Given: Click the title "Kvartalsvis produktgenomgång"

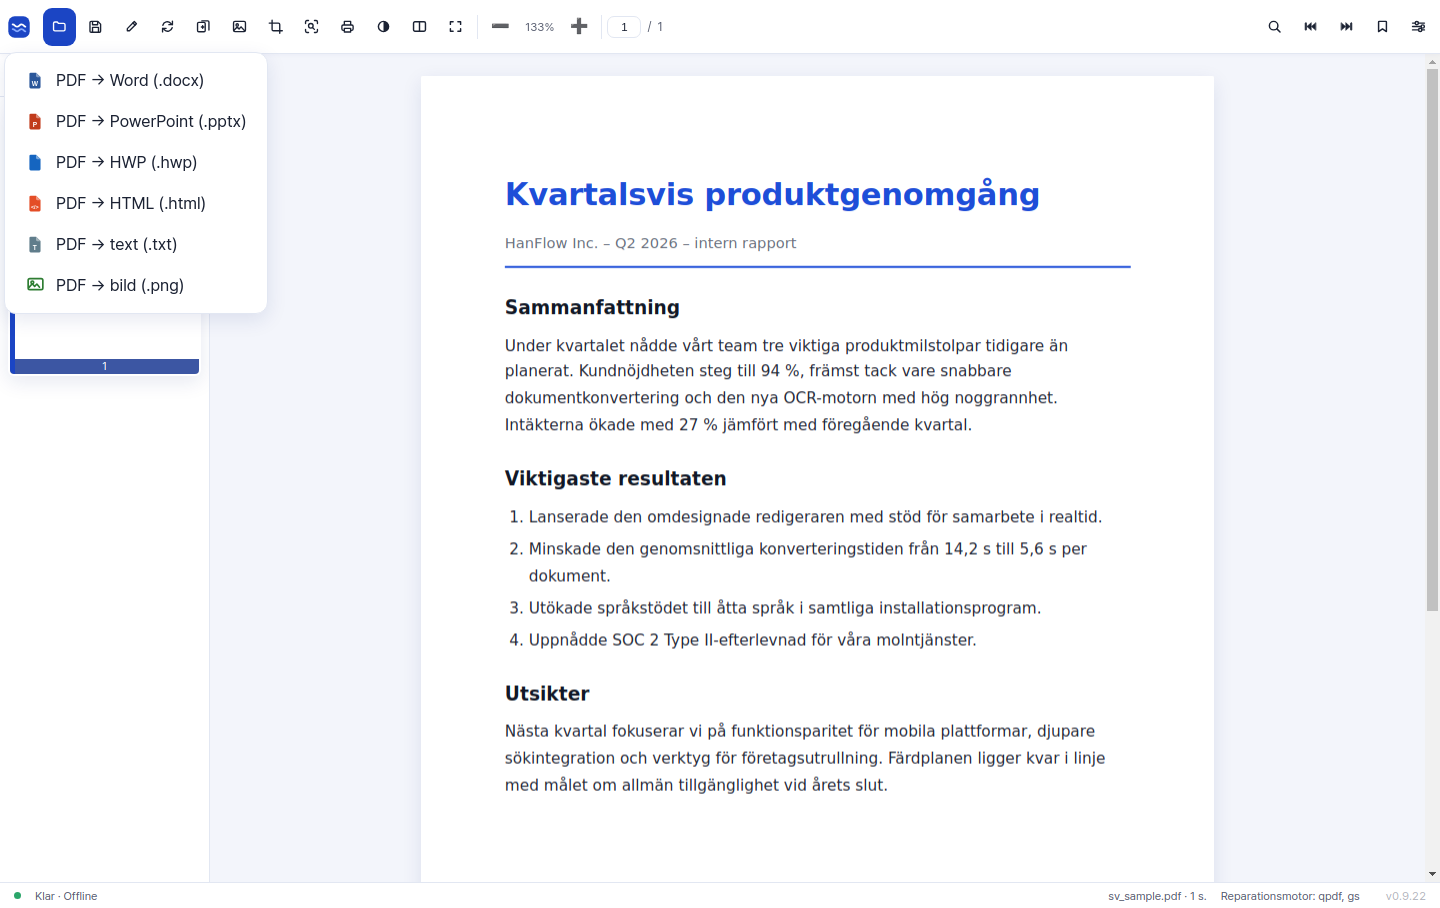Looking at the screenshot, I should (x=772, y=194).
